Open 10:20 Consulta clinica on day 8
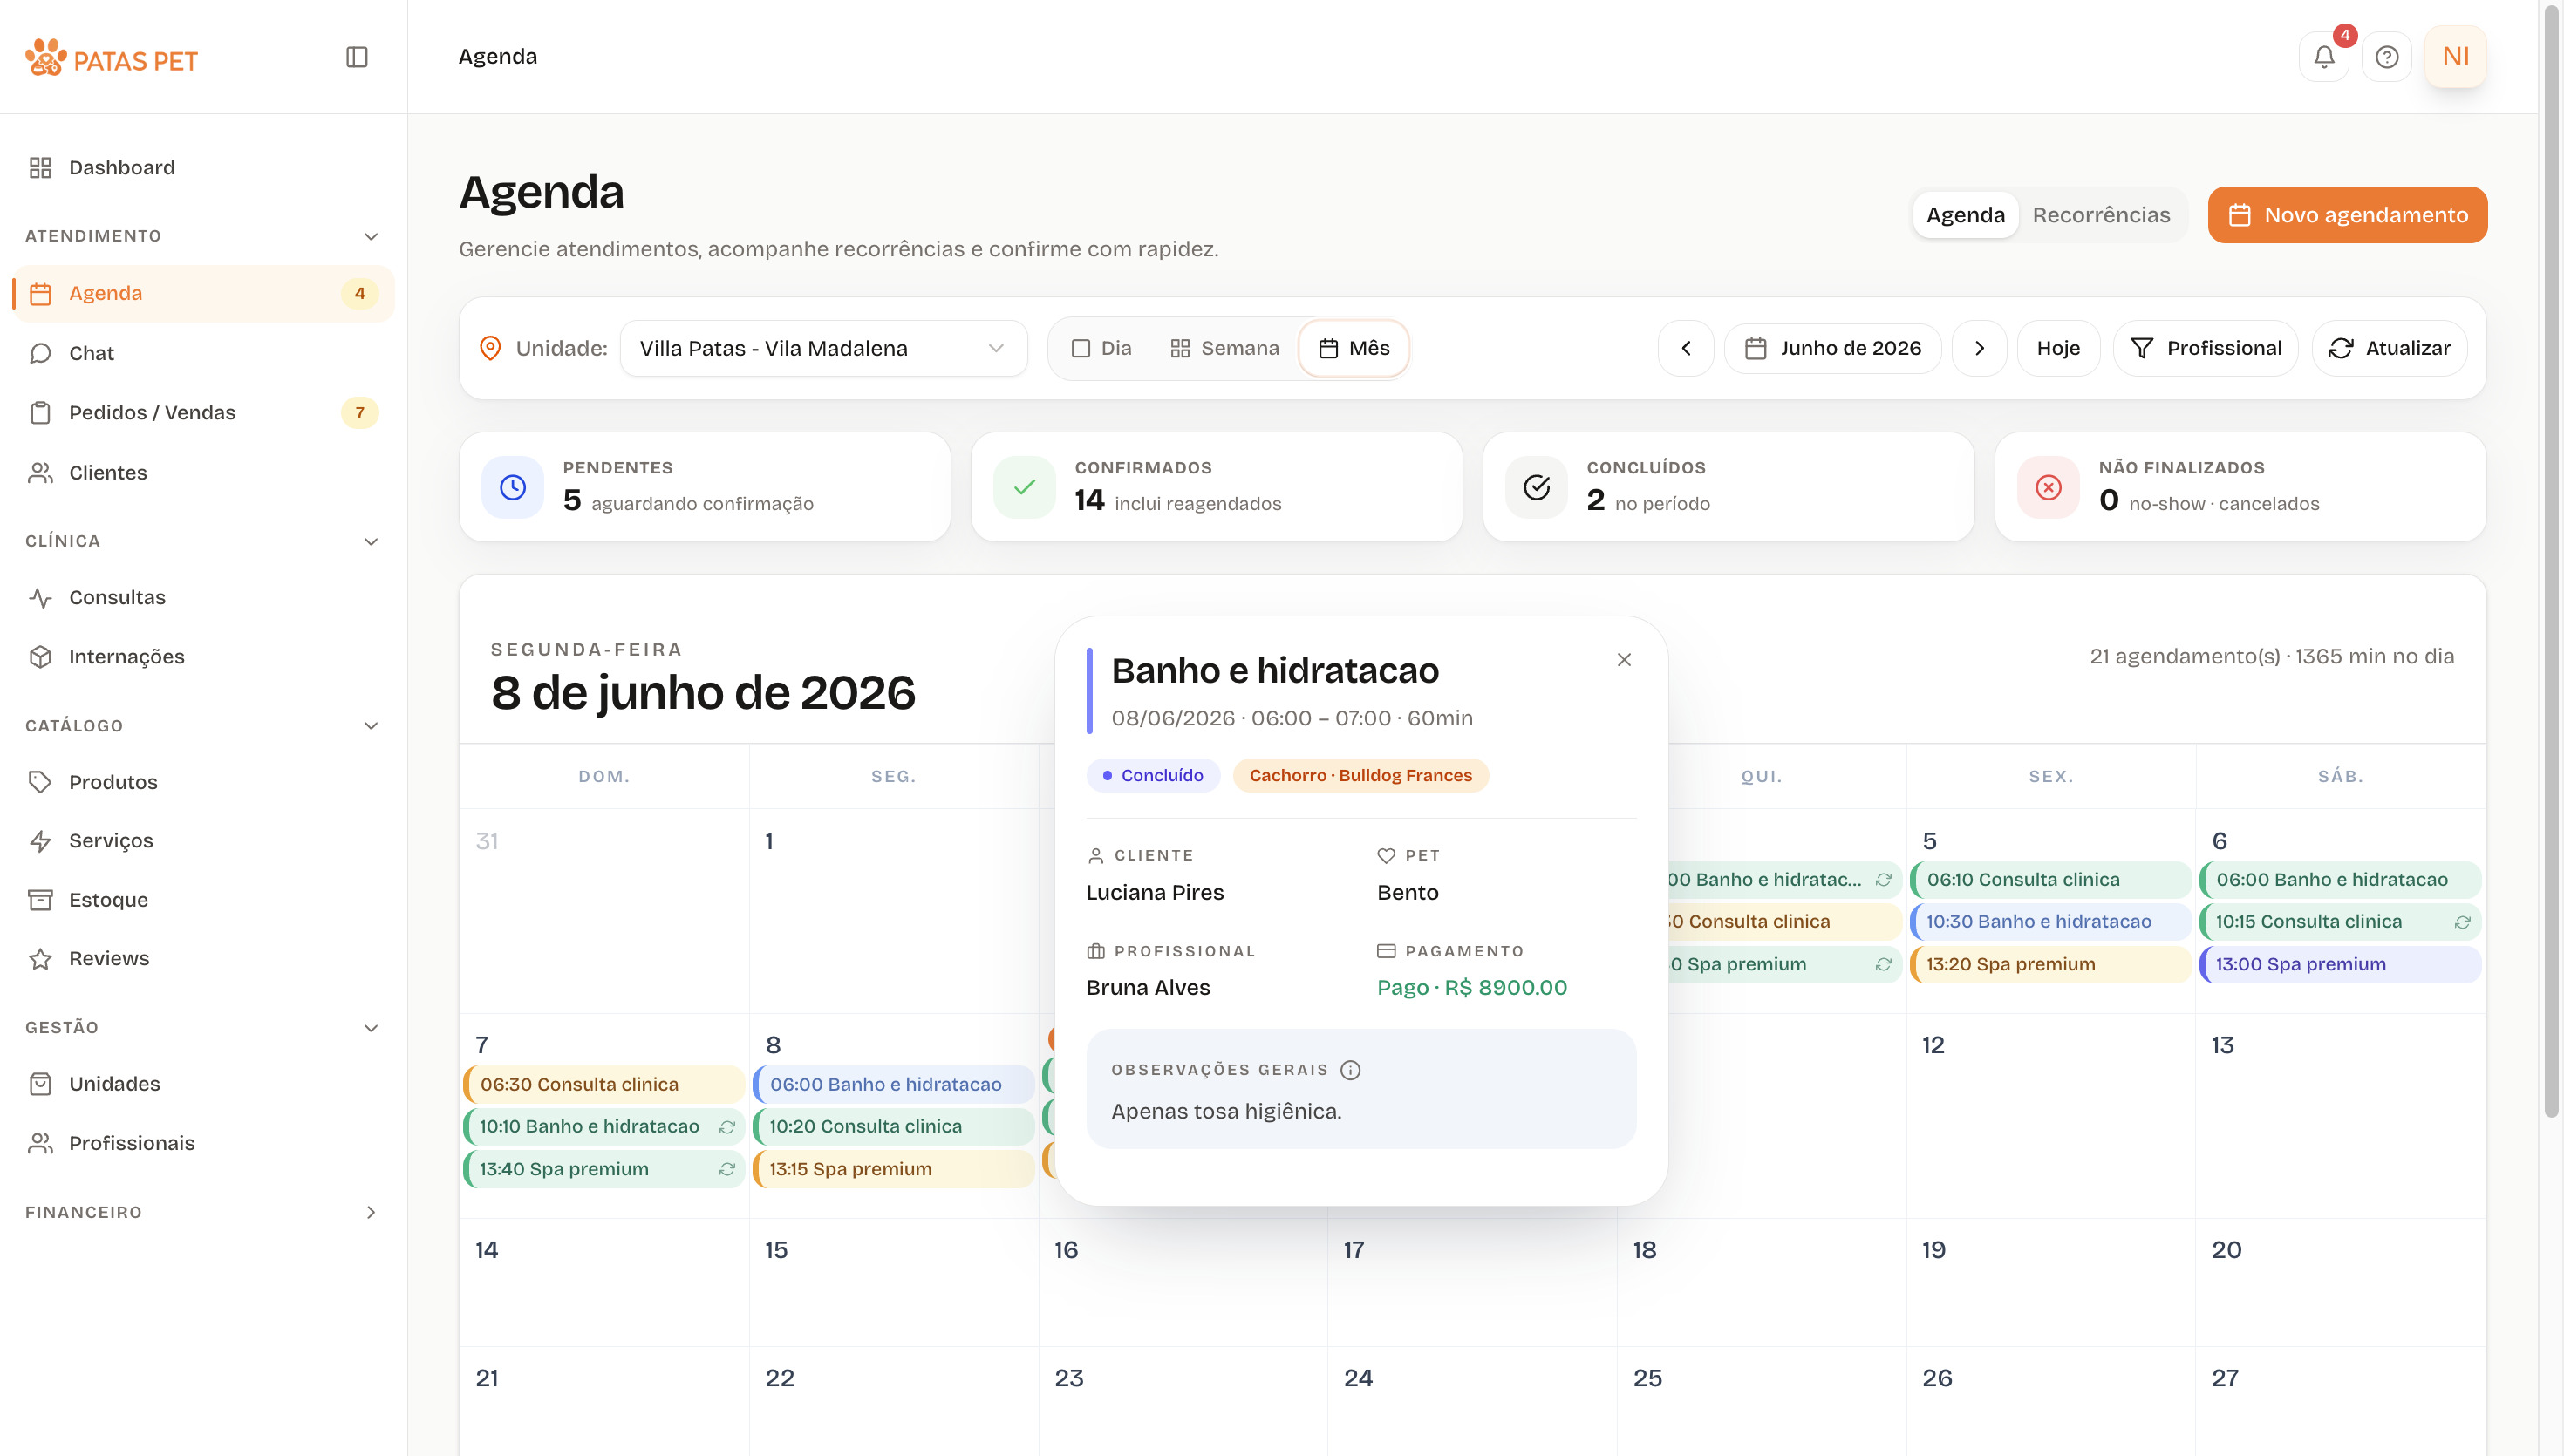 893,1126
